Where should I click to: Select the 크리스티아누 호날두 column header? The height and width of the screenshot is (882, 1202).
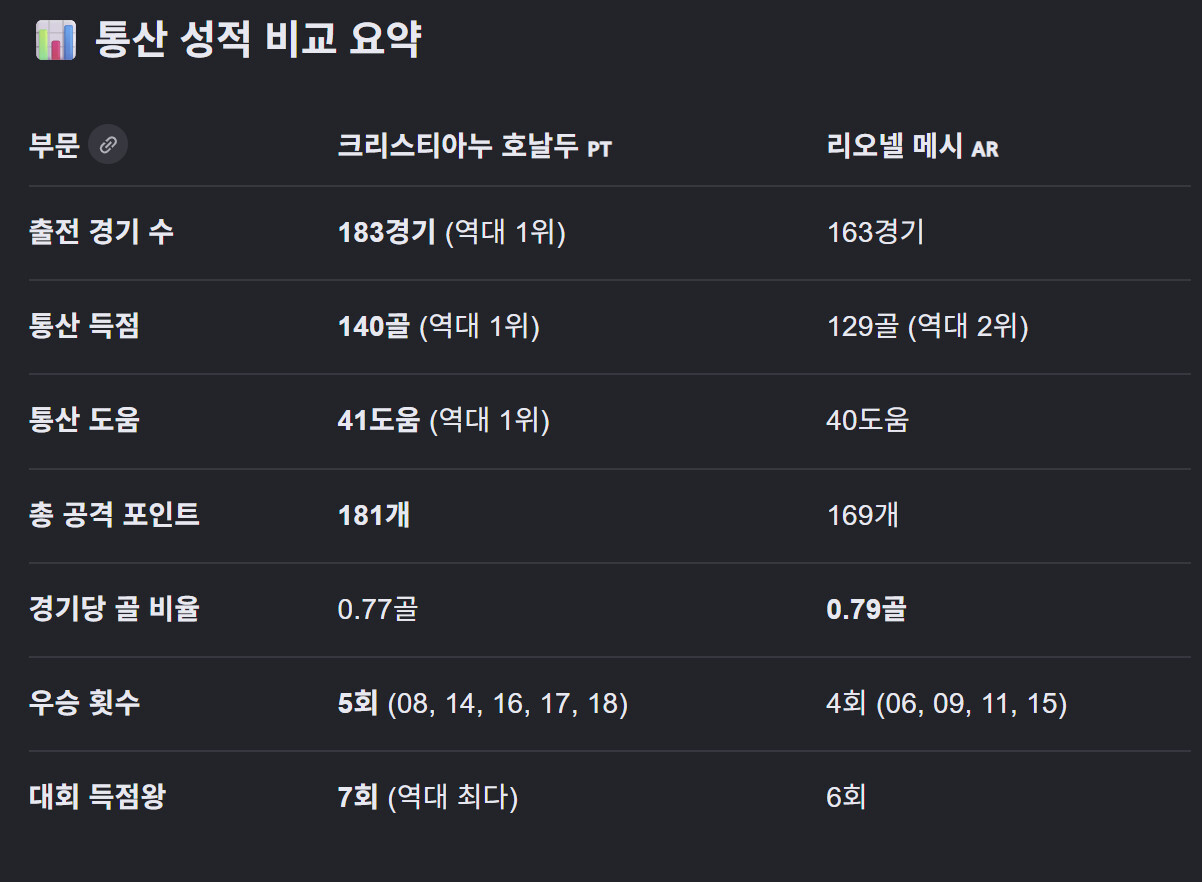[475, 147]
